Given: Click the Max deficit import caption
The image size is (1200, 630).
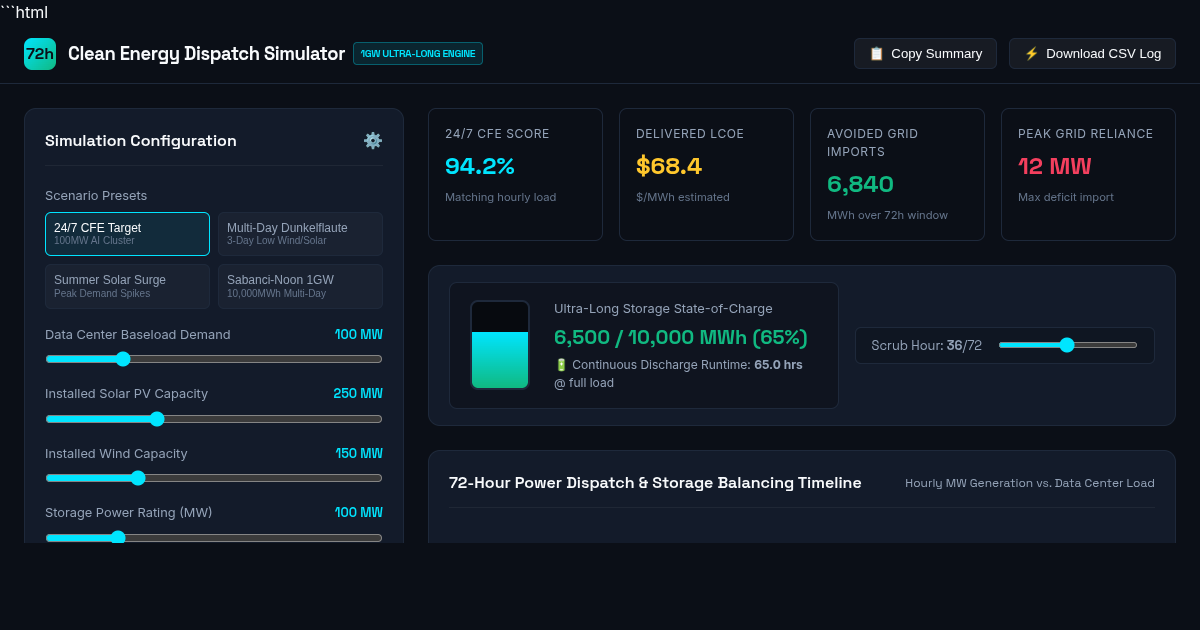Looking at the screenshot, I should click(1066, 197).
